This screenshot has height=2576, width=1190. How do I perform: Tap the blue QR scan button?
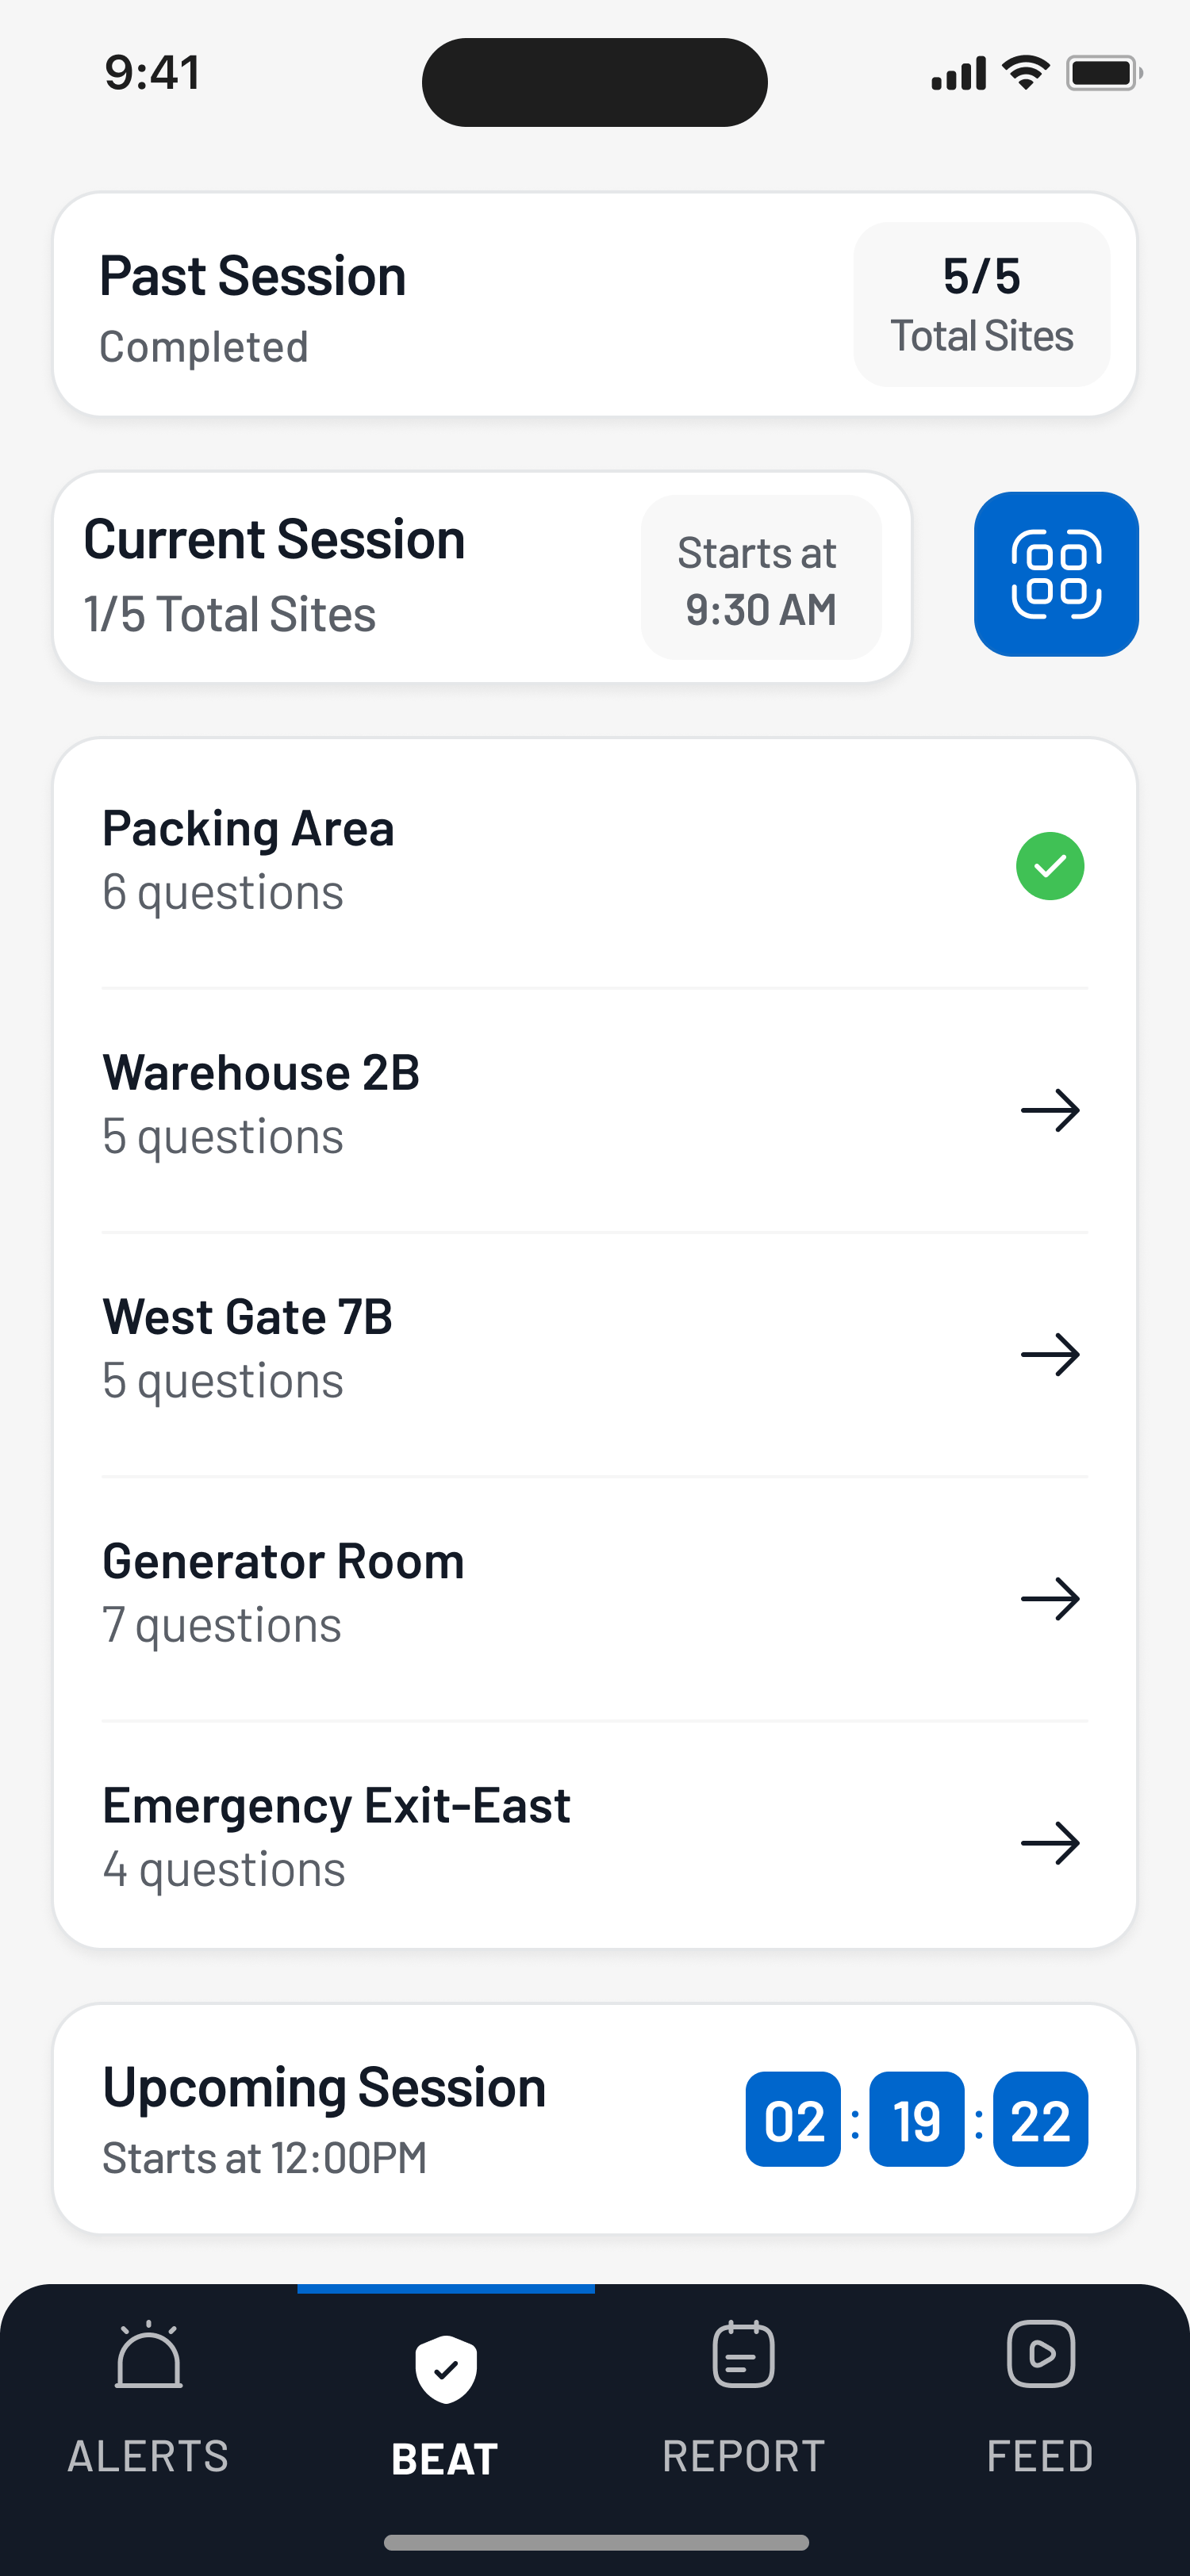(x=1056, y=574)
